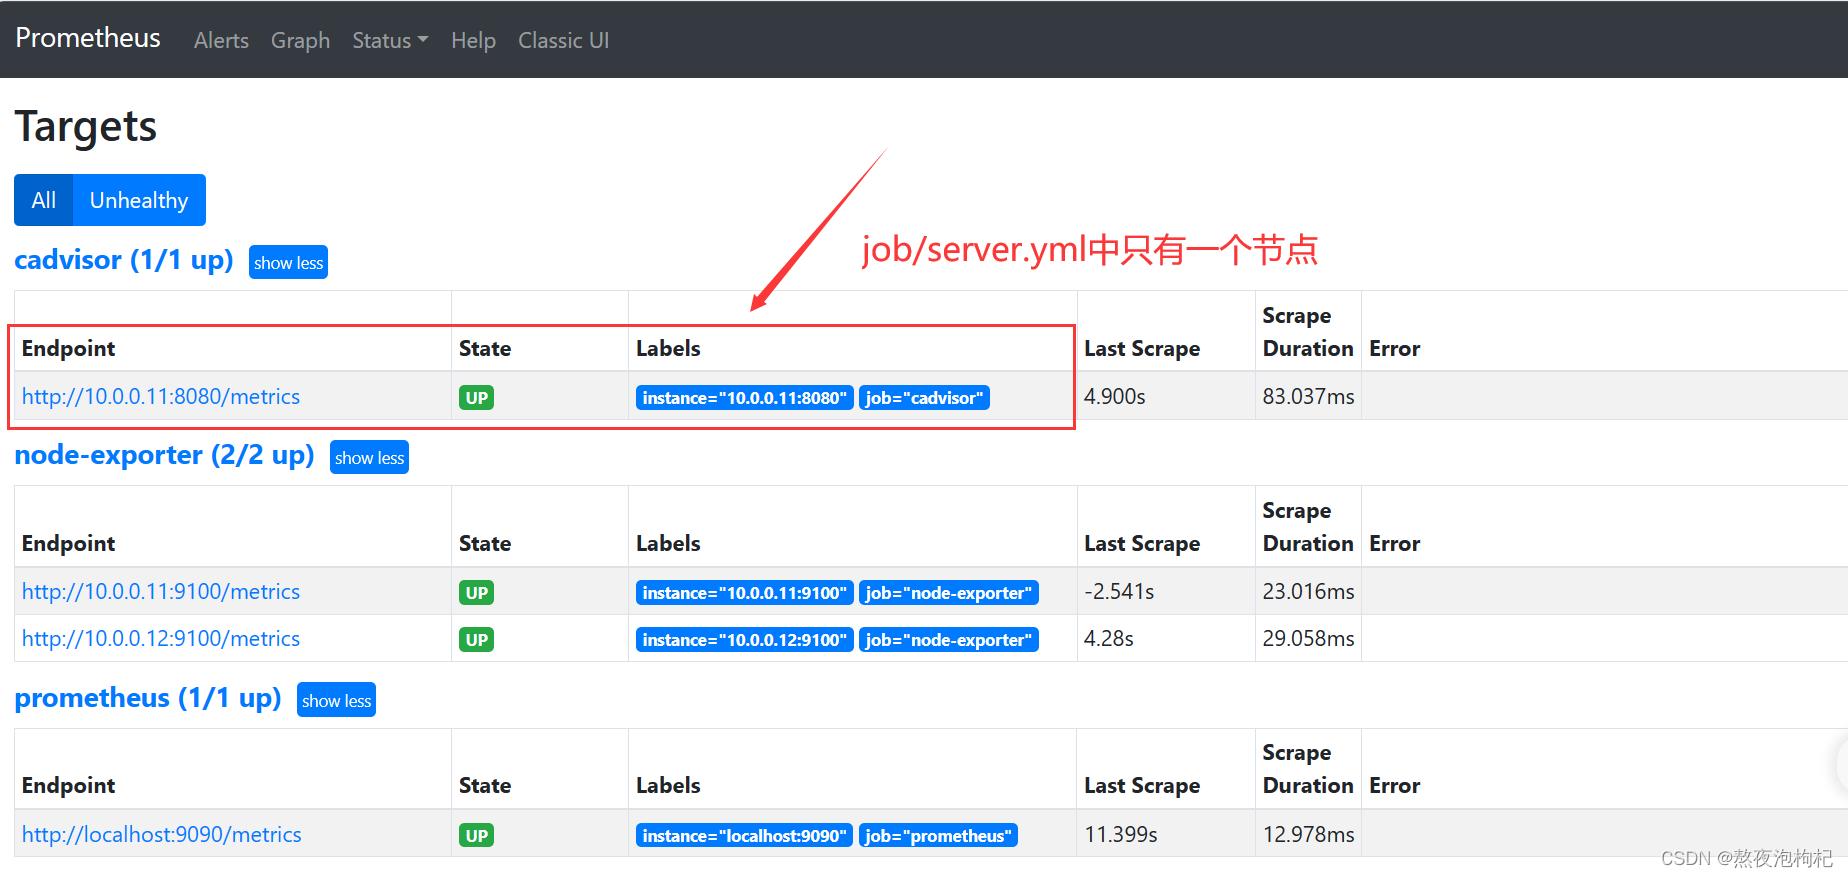Click job="node-exporter" label in 10.0.0.12:9100 row

click(x=949, y=639)
